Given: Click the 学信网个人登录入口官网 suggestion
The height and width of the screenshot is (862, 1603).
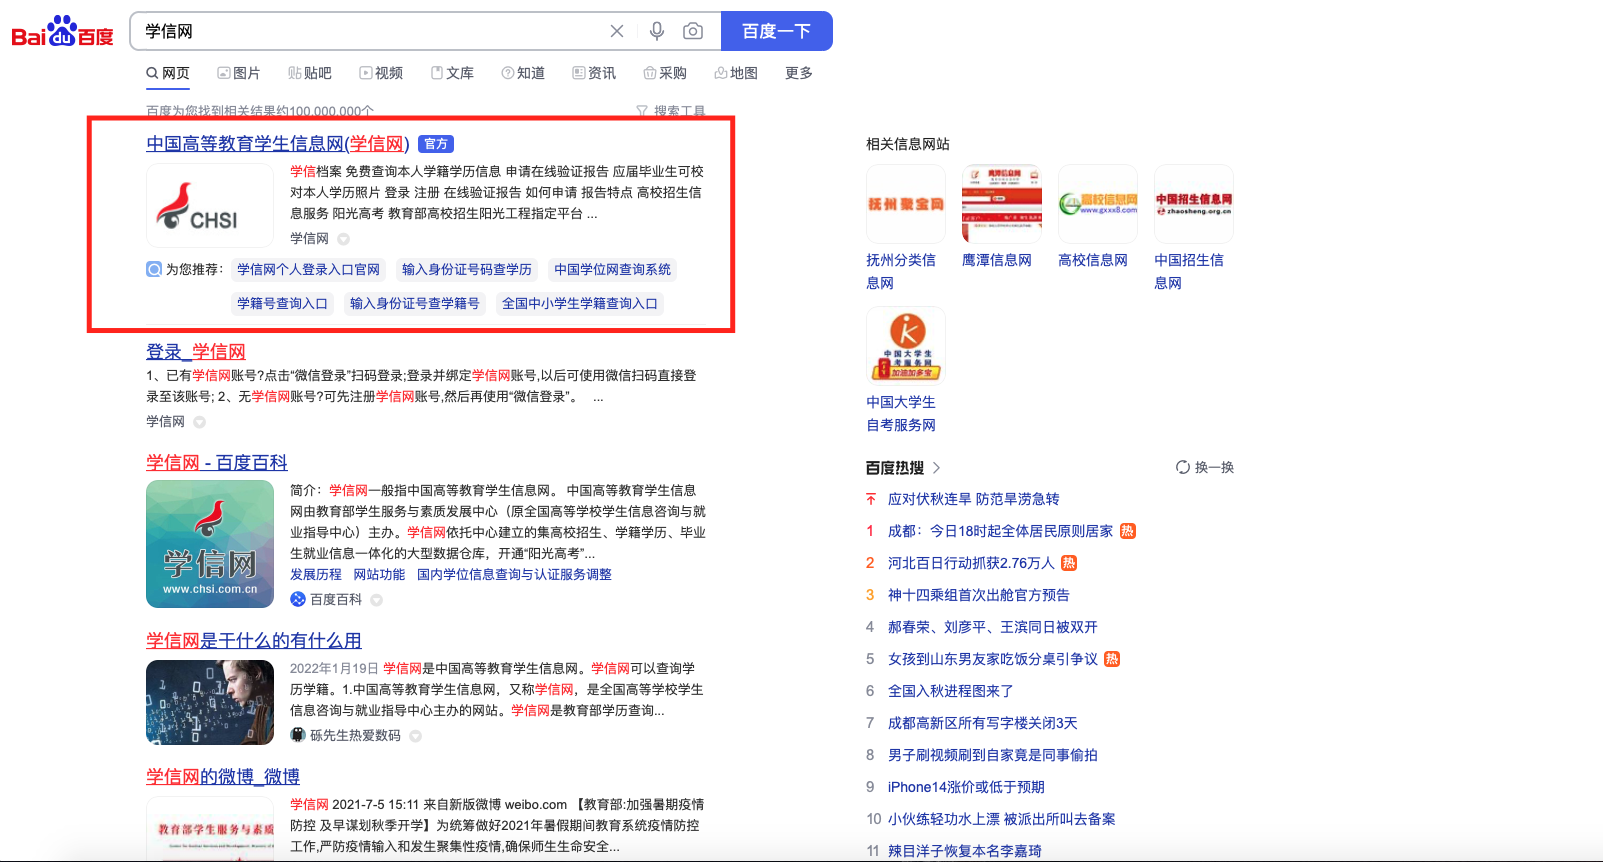Looking at the screenshot, I should coord(308,269).
